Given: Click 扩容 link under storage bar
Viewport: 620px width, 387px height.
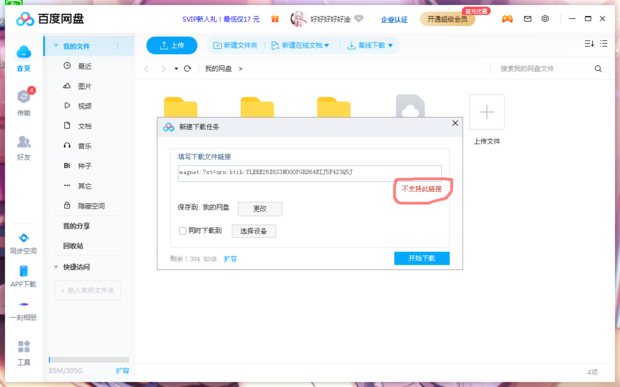Looking at the screenshot, I should [x=122, y=371].
